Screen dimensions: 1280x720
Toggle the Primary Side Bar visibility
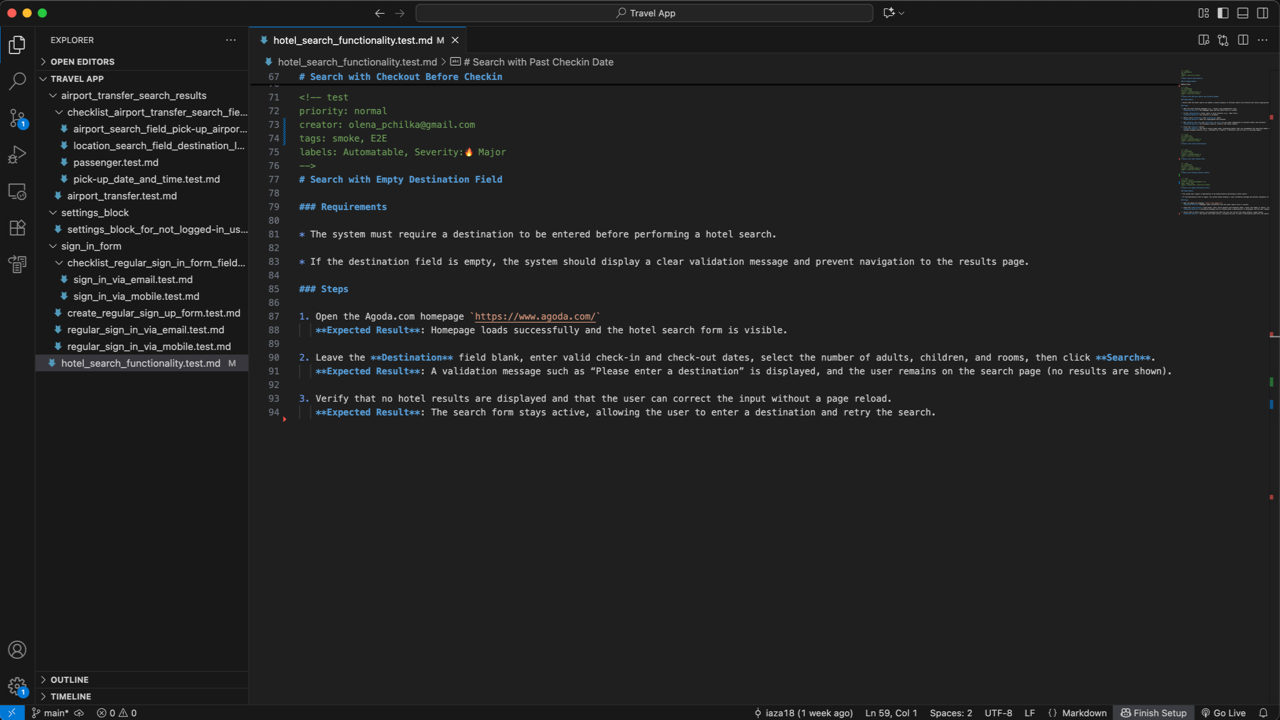click(x=1221, y=13)
